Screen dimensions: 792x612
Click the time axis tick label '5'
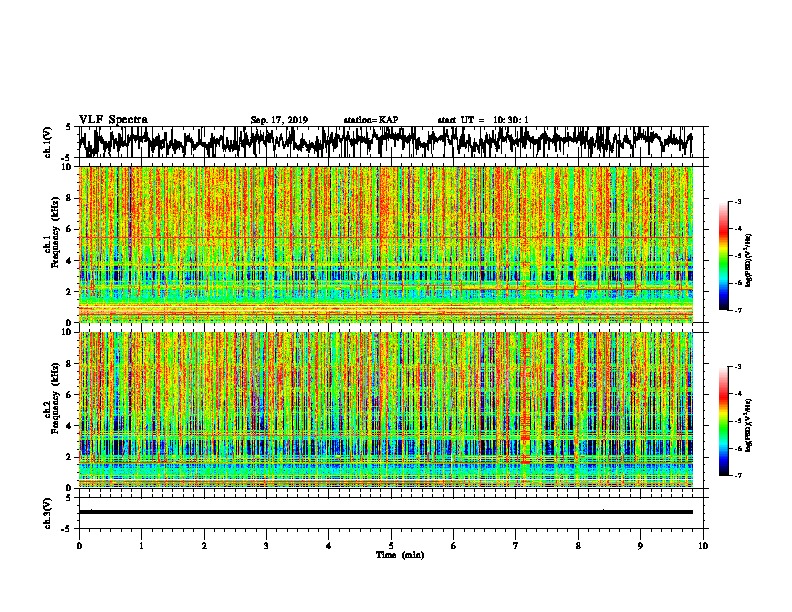pyautogui.click(x=391, y=546)
